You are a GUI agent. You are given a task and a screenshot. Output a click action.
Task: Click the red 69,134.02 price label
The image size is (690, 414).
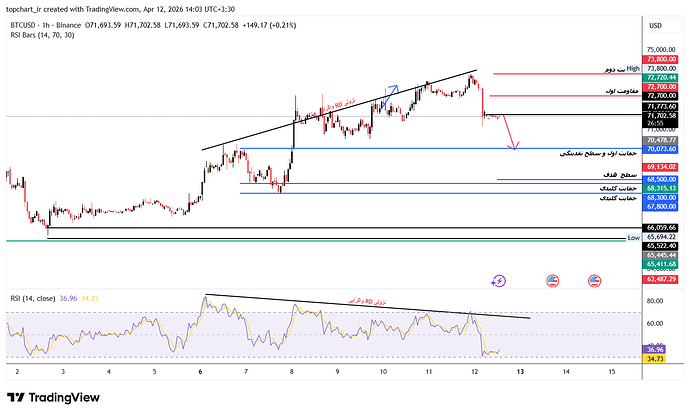pyautogui.click(x=660, y=167)
